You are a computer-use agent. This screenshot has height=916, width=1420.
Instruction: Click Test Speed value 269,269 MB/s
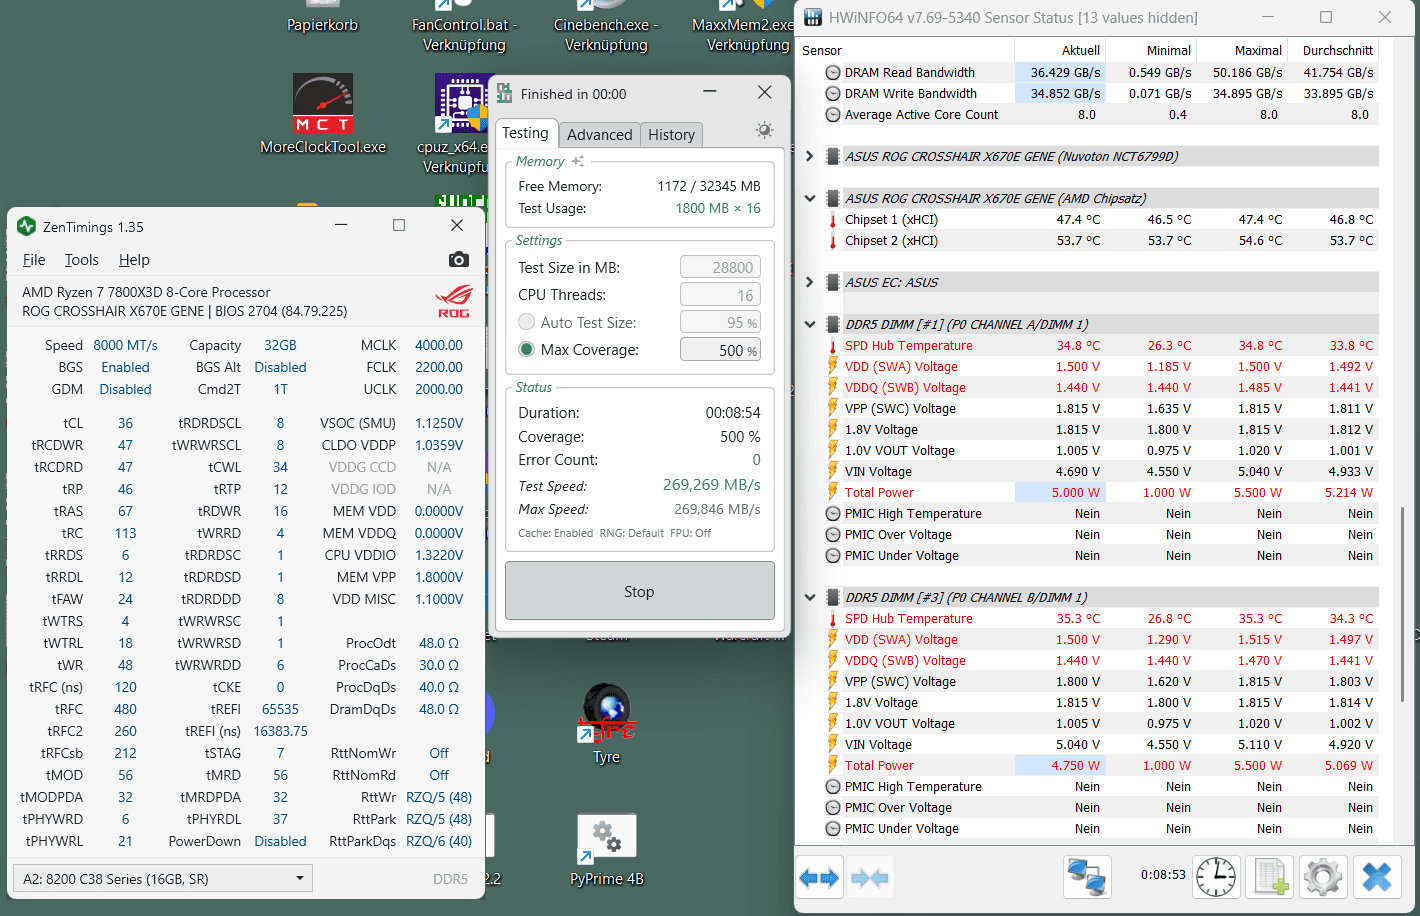[712, 485]
